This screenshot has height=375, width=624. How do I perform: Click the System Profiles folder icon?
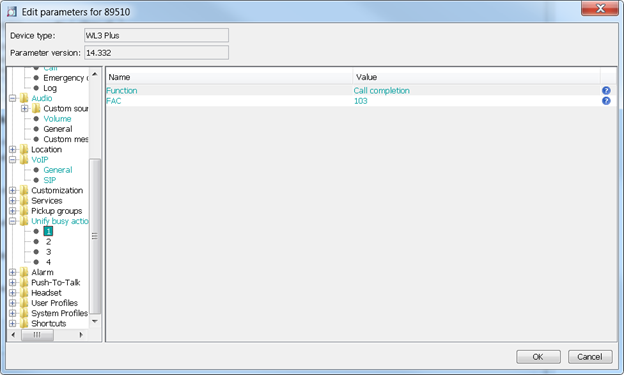(x=24, y=314)
